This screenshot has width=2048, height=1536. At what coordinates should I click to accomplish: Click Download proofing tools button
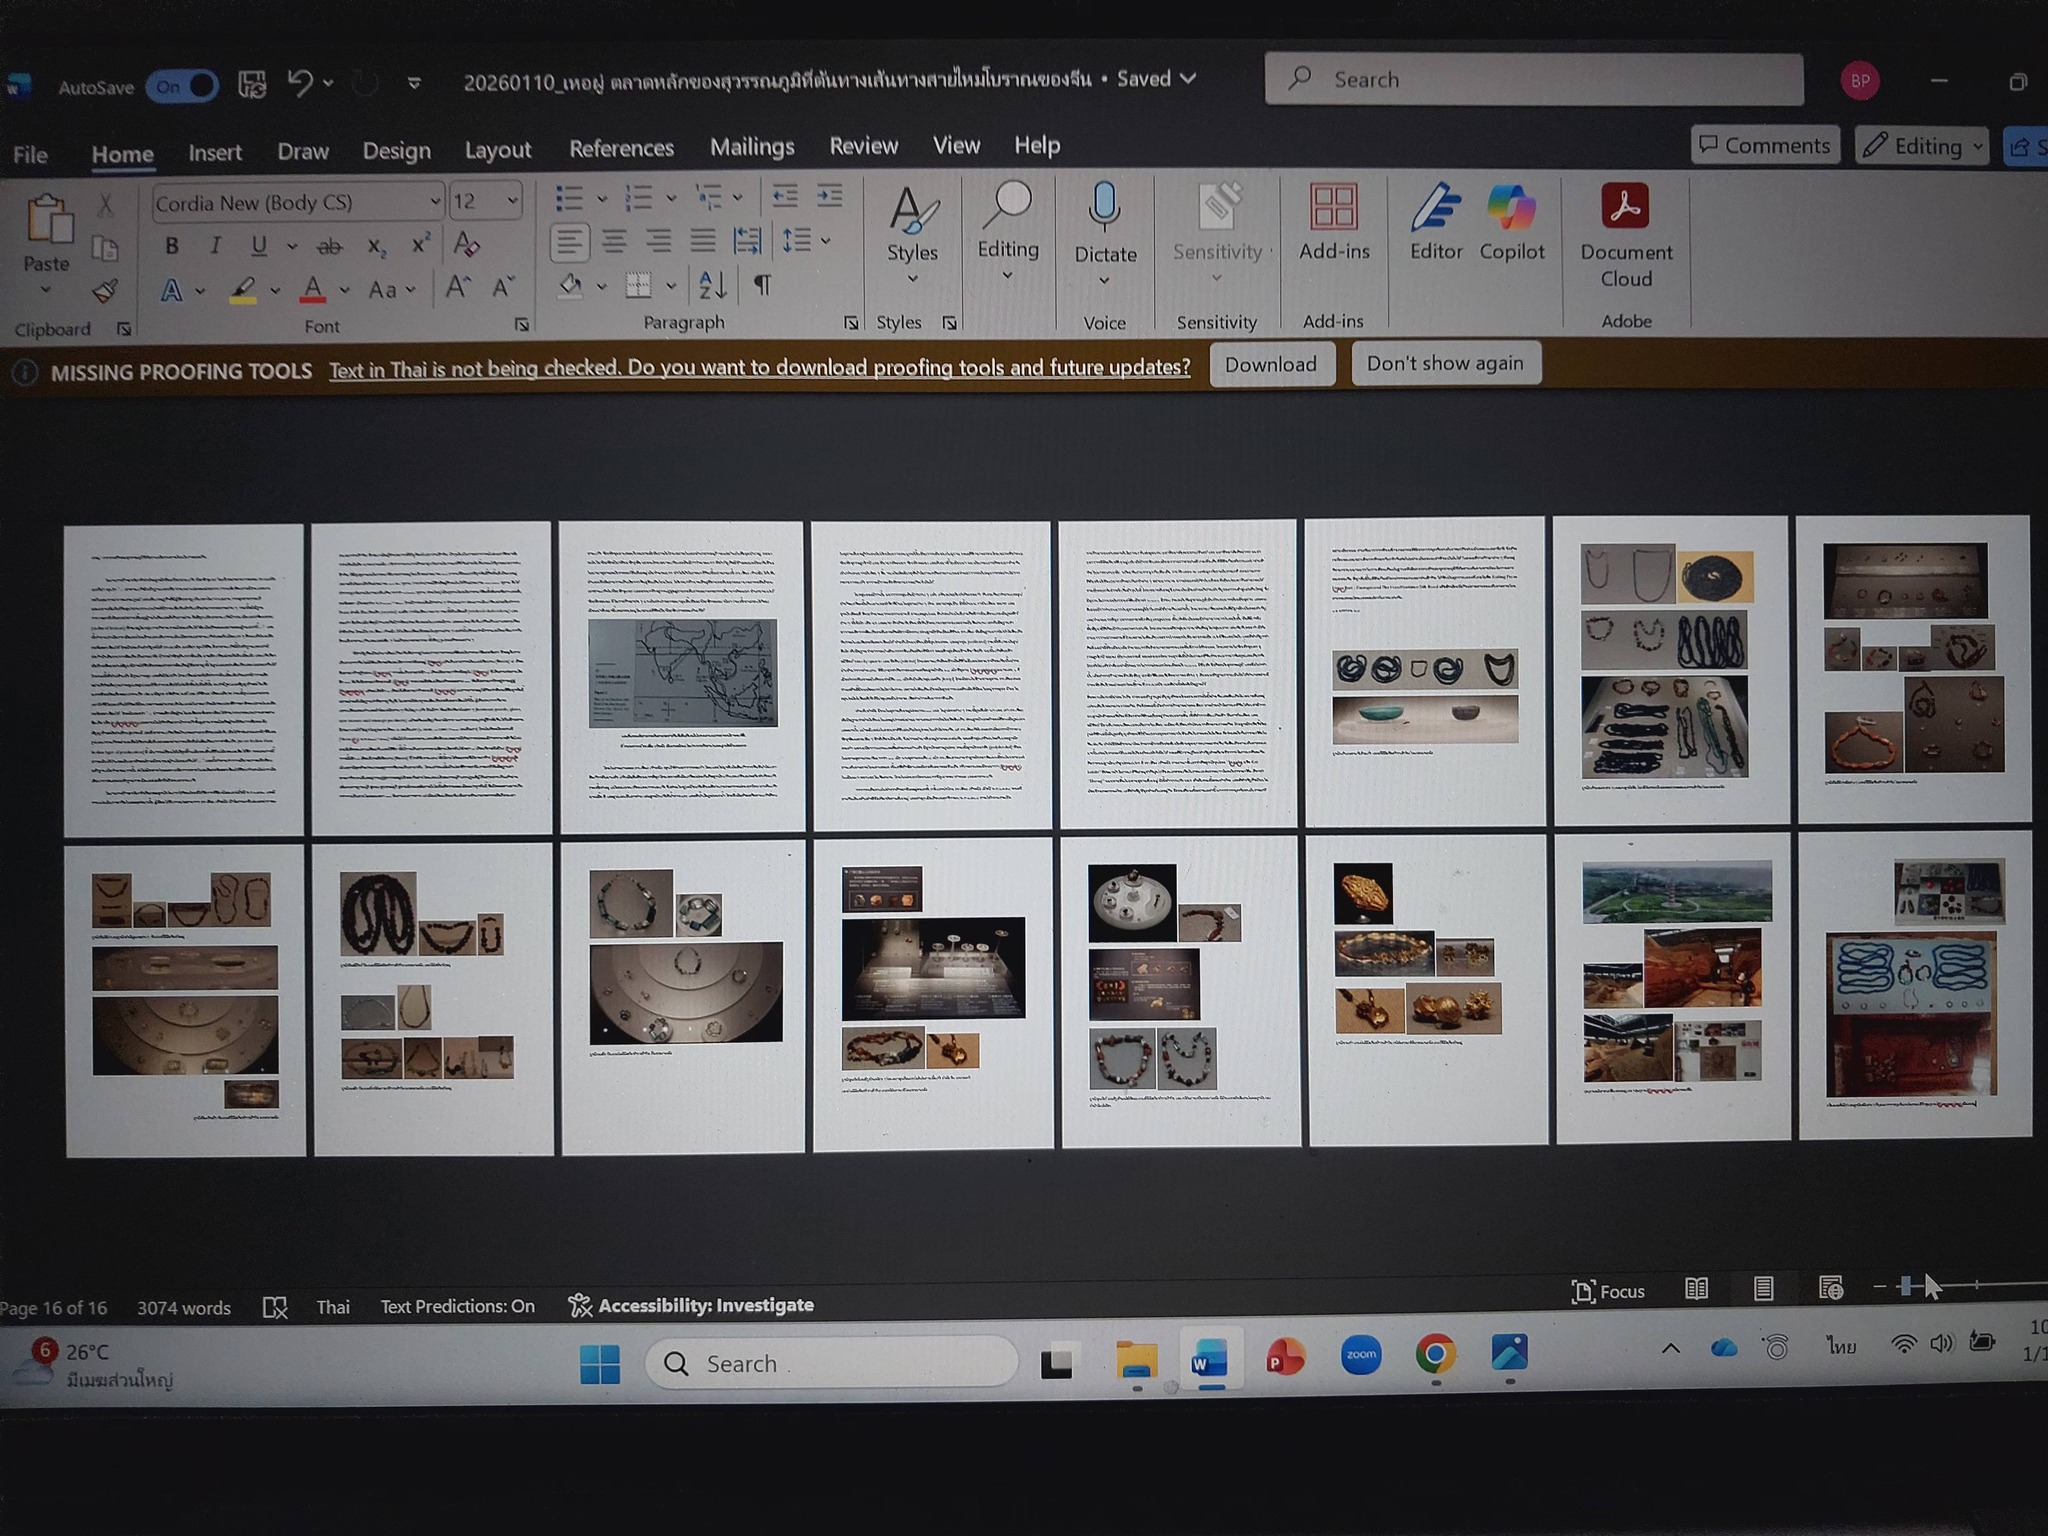click(1270, 365)
